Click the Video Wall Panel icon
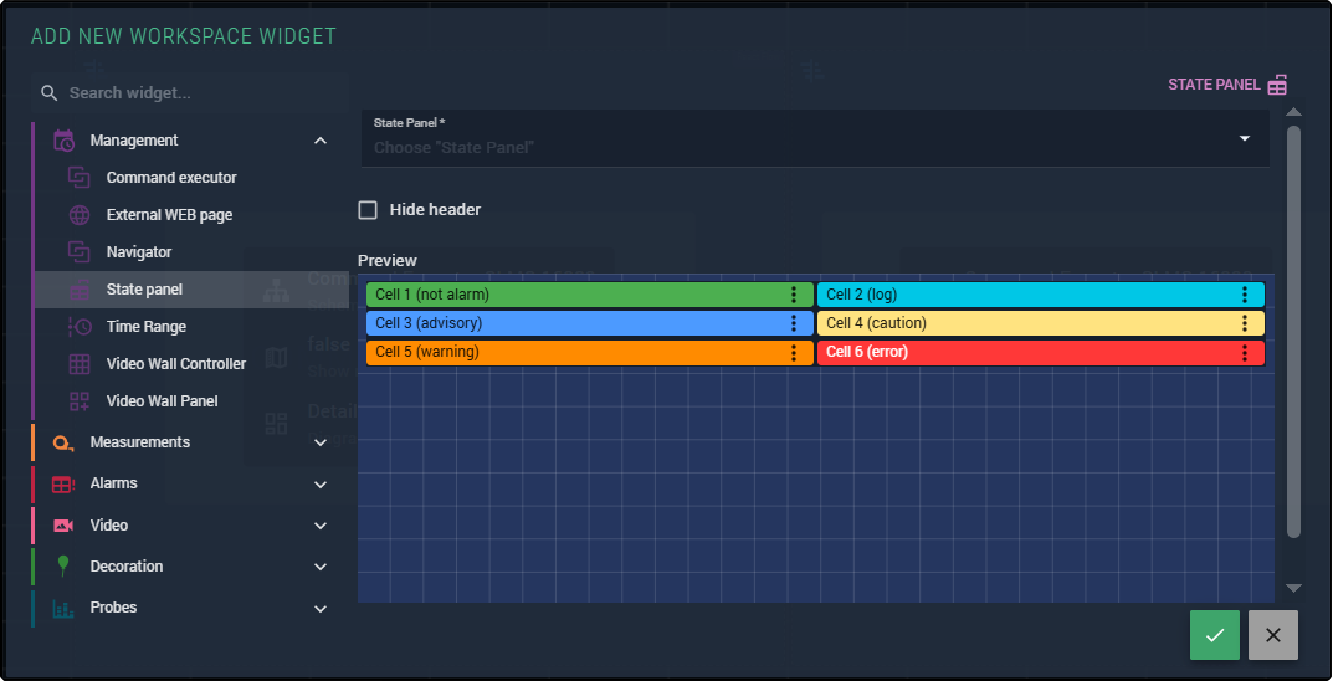1332x681 pixels. pos(79,401)
